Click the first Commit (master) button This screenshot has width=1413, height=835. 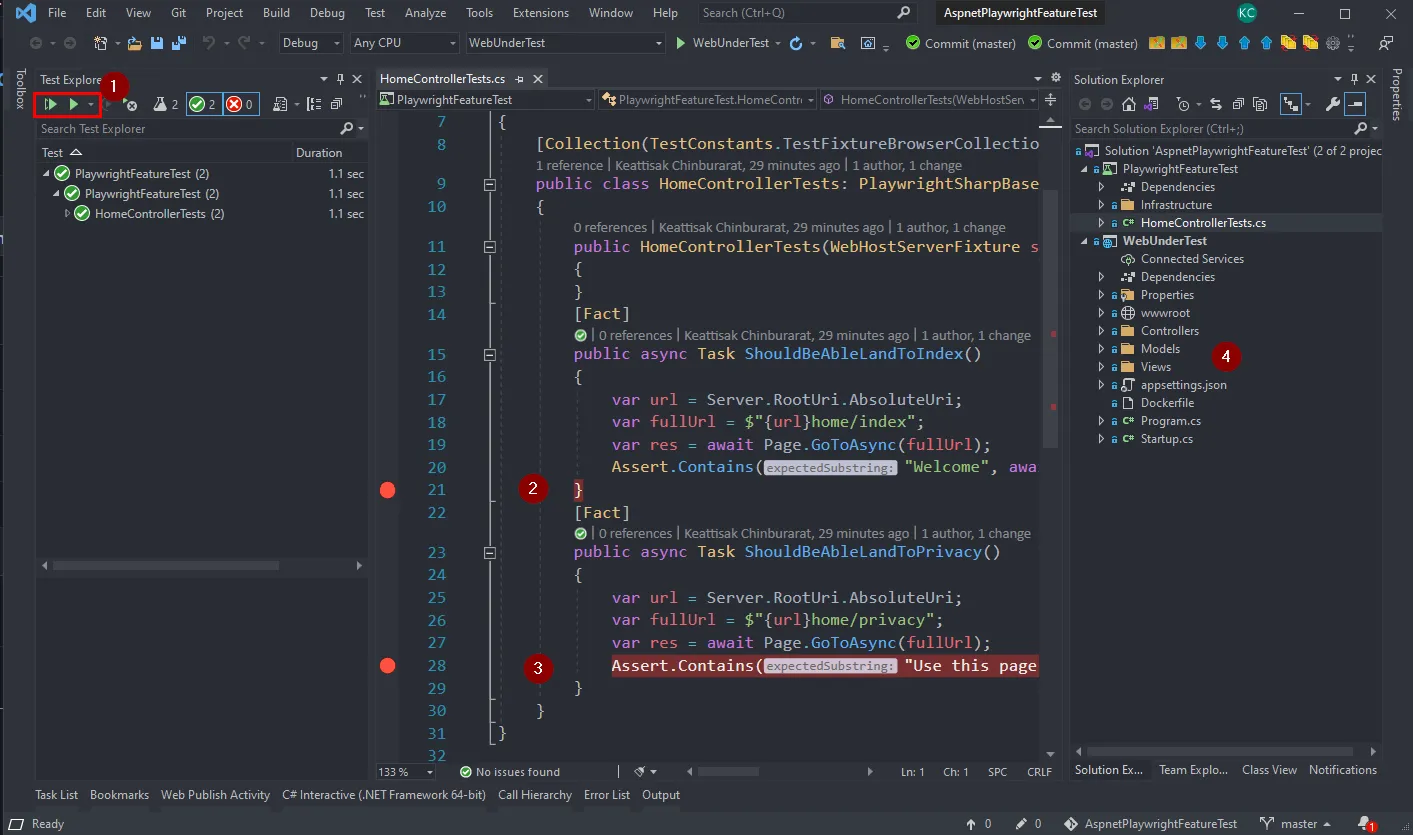click(960, 43)
